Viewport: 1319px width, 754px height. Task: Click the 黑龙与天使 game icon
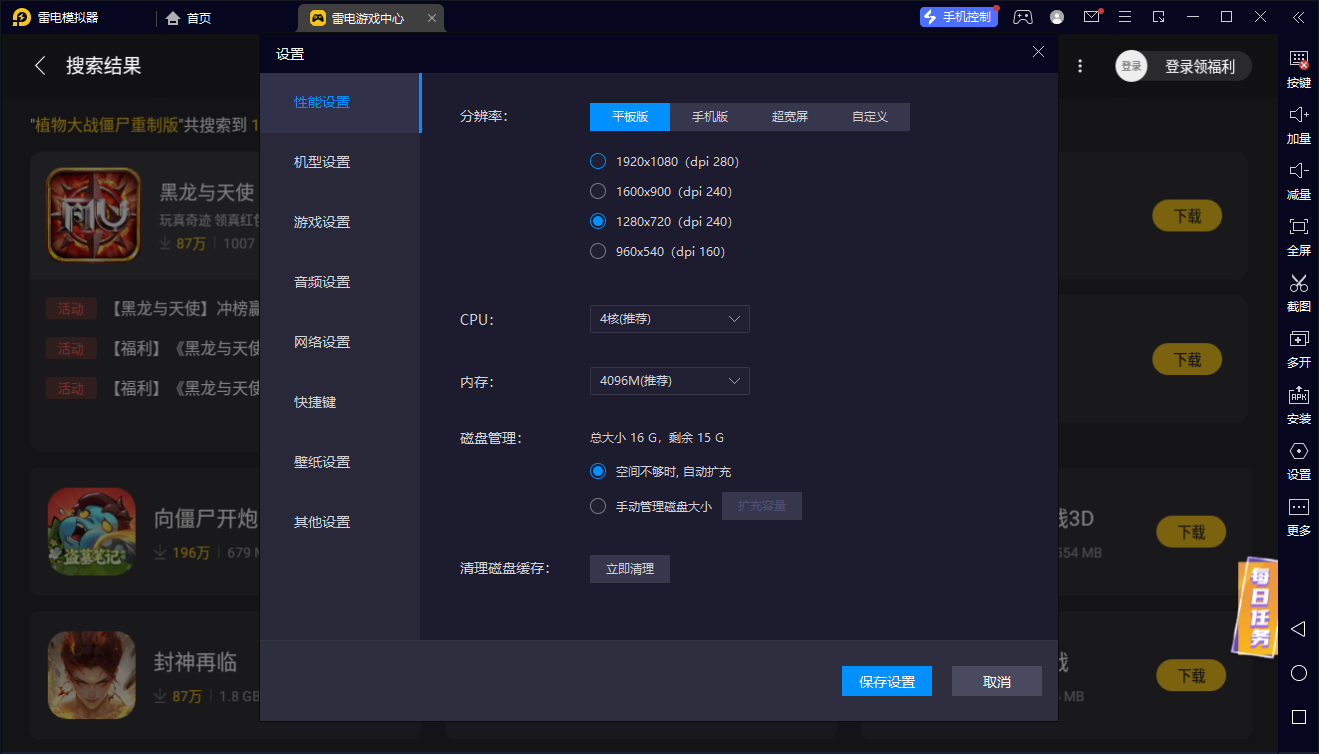coord(94,215)
